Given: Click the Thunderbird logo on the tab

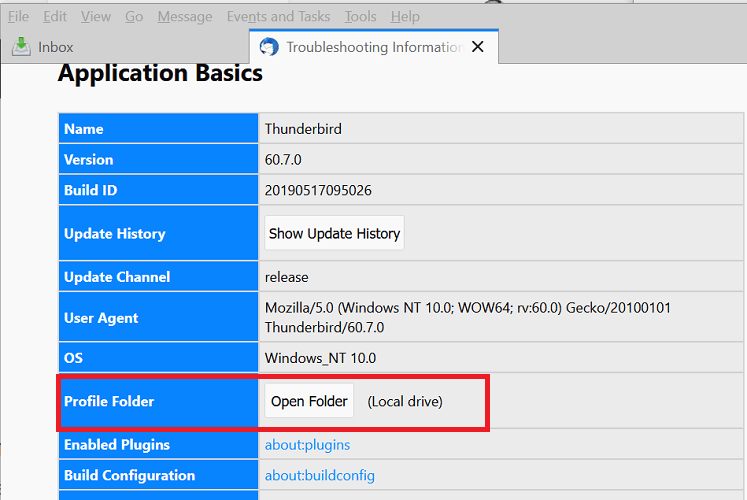Looking at the screenshot, I should [269, 47].
